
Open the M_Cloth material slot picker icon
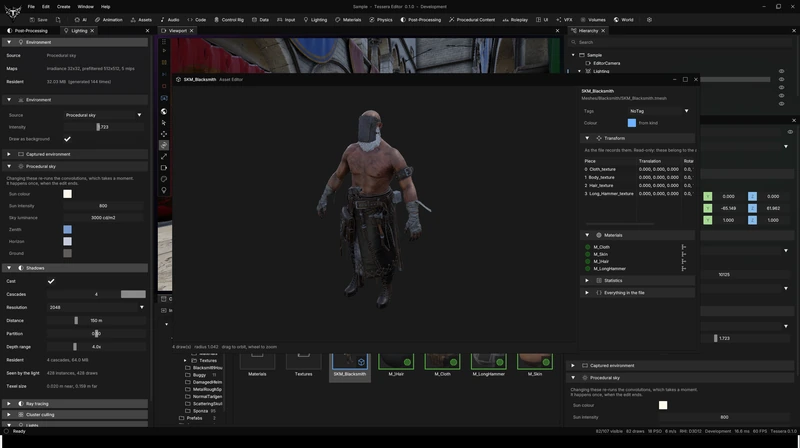[x=683, y=247]
